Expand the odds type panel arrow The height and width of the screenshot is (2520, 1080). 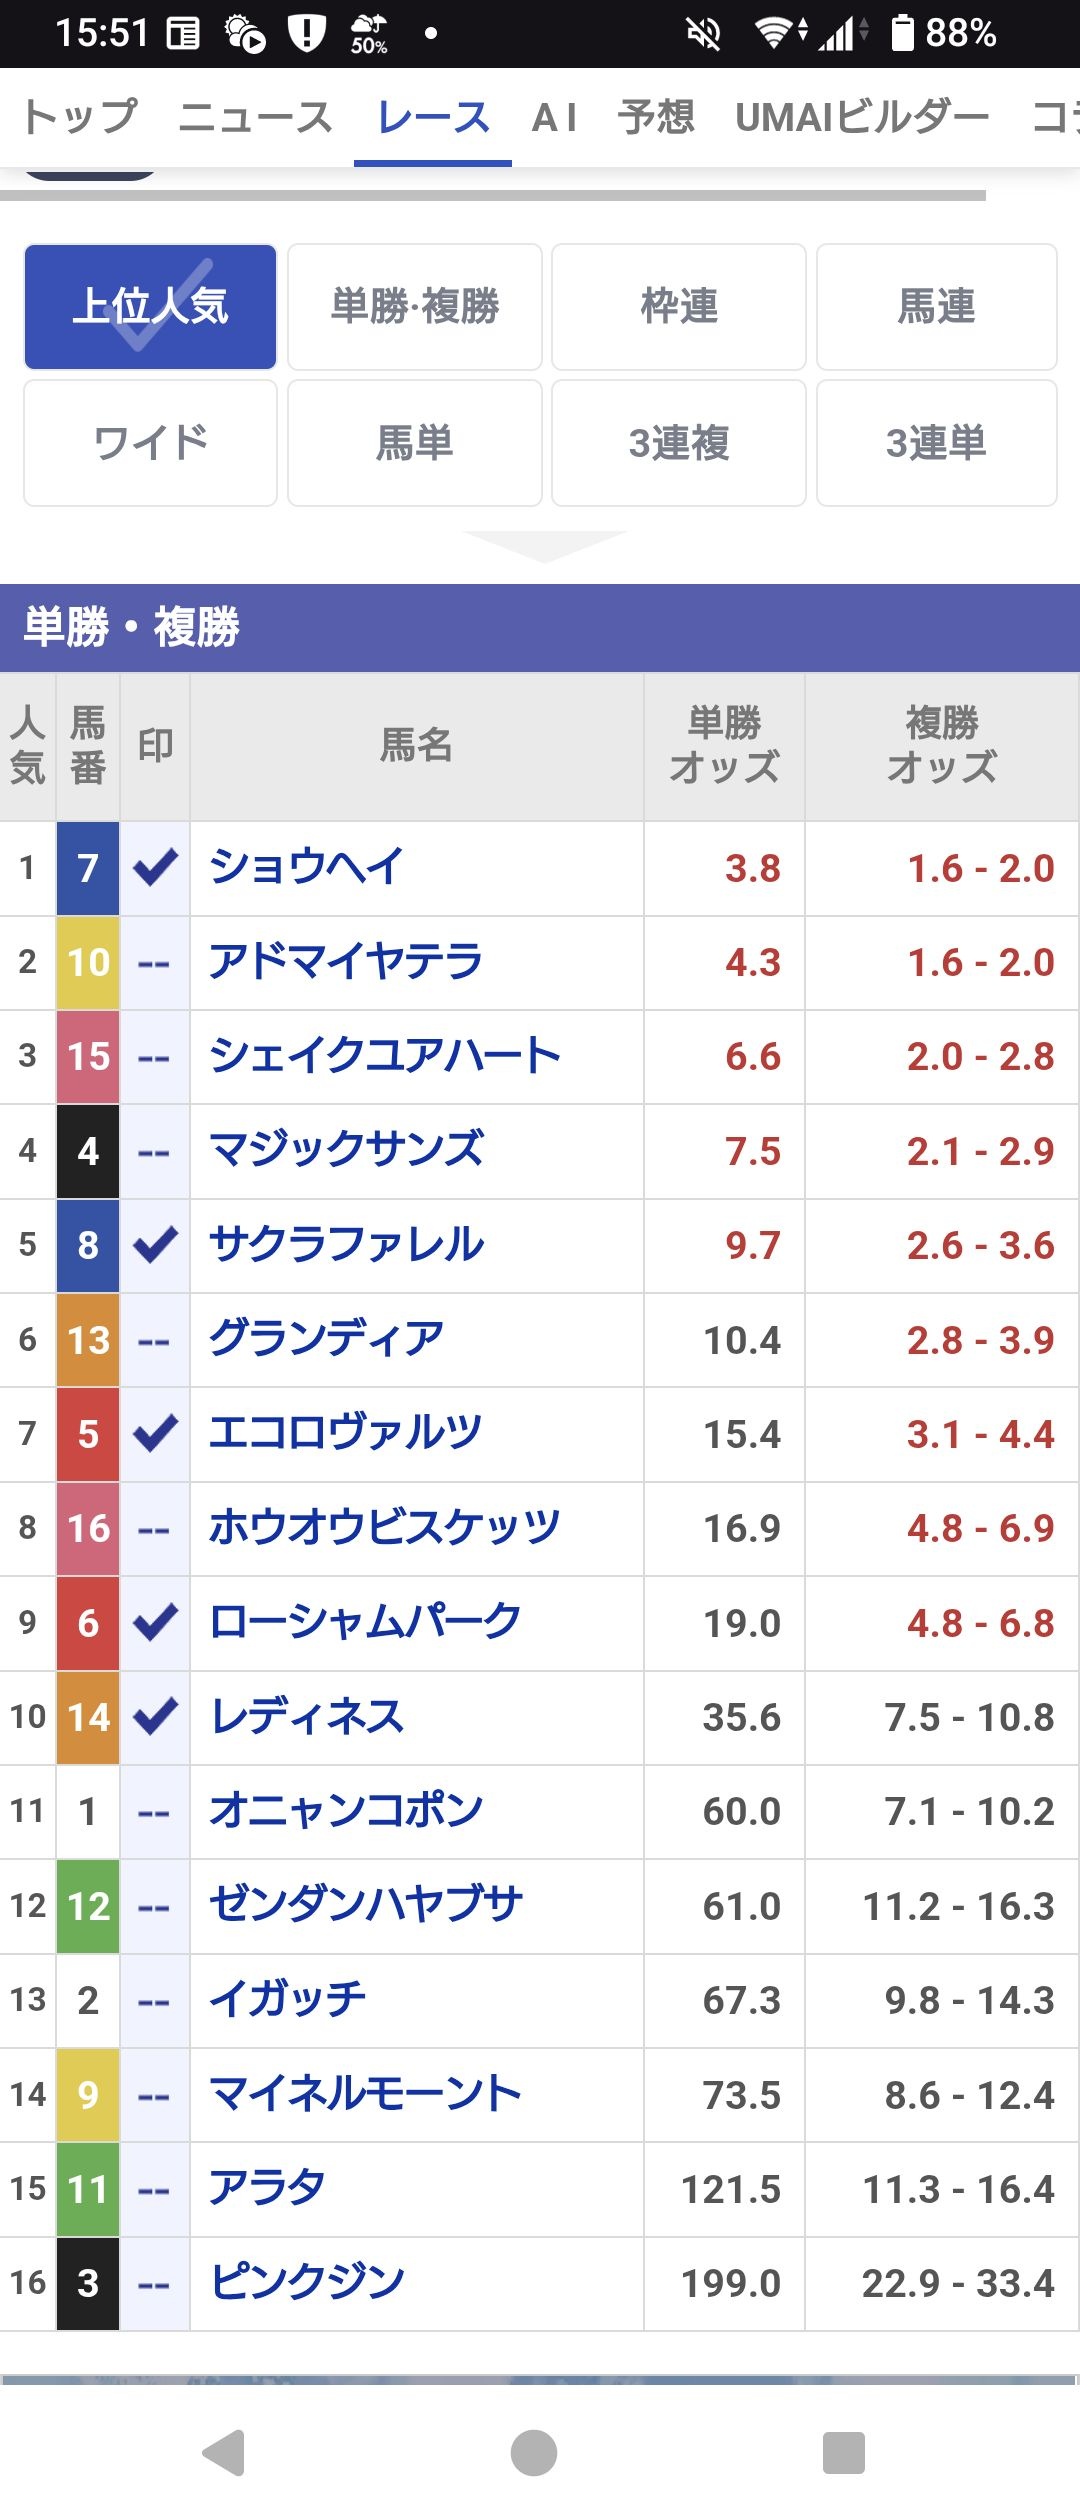click(x=545, y=546)
